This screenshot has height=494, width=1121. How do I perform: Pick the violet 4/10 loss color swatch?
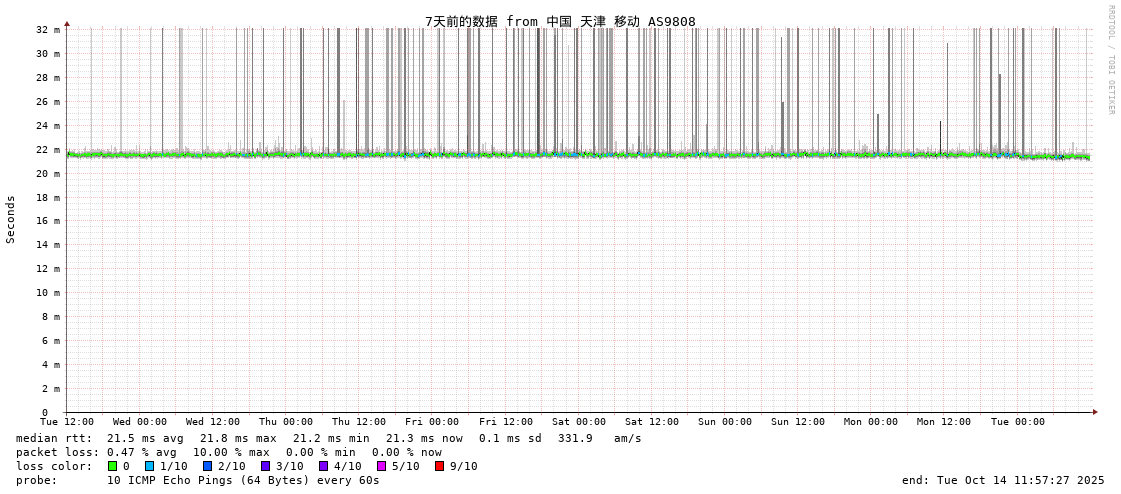pyautogui.click(x=323, y=466)
